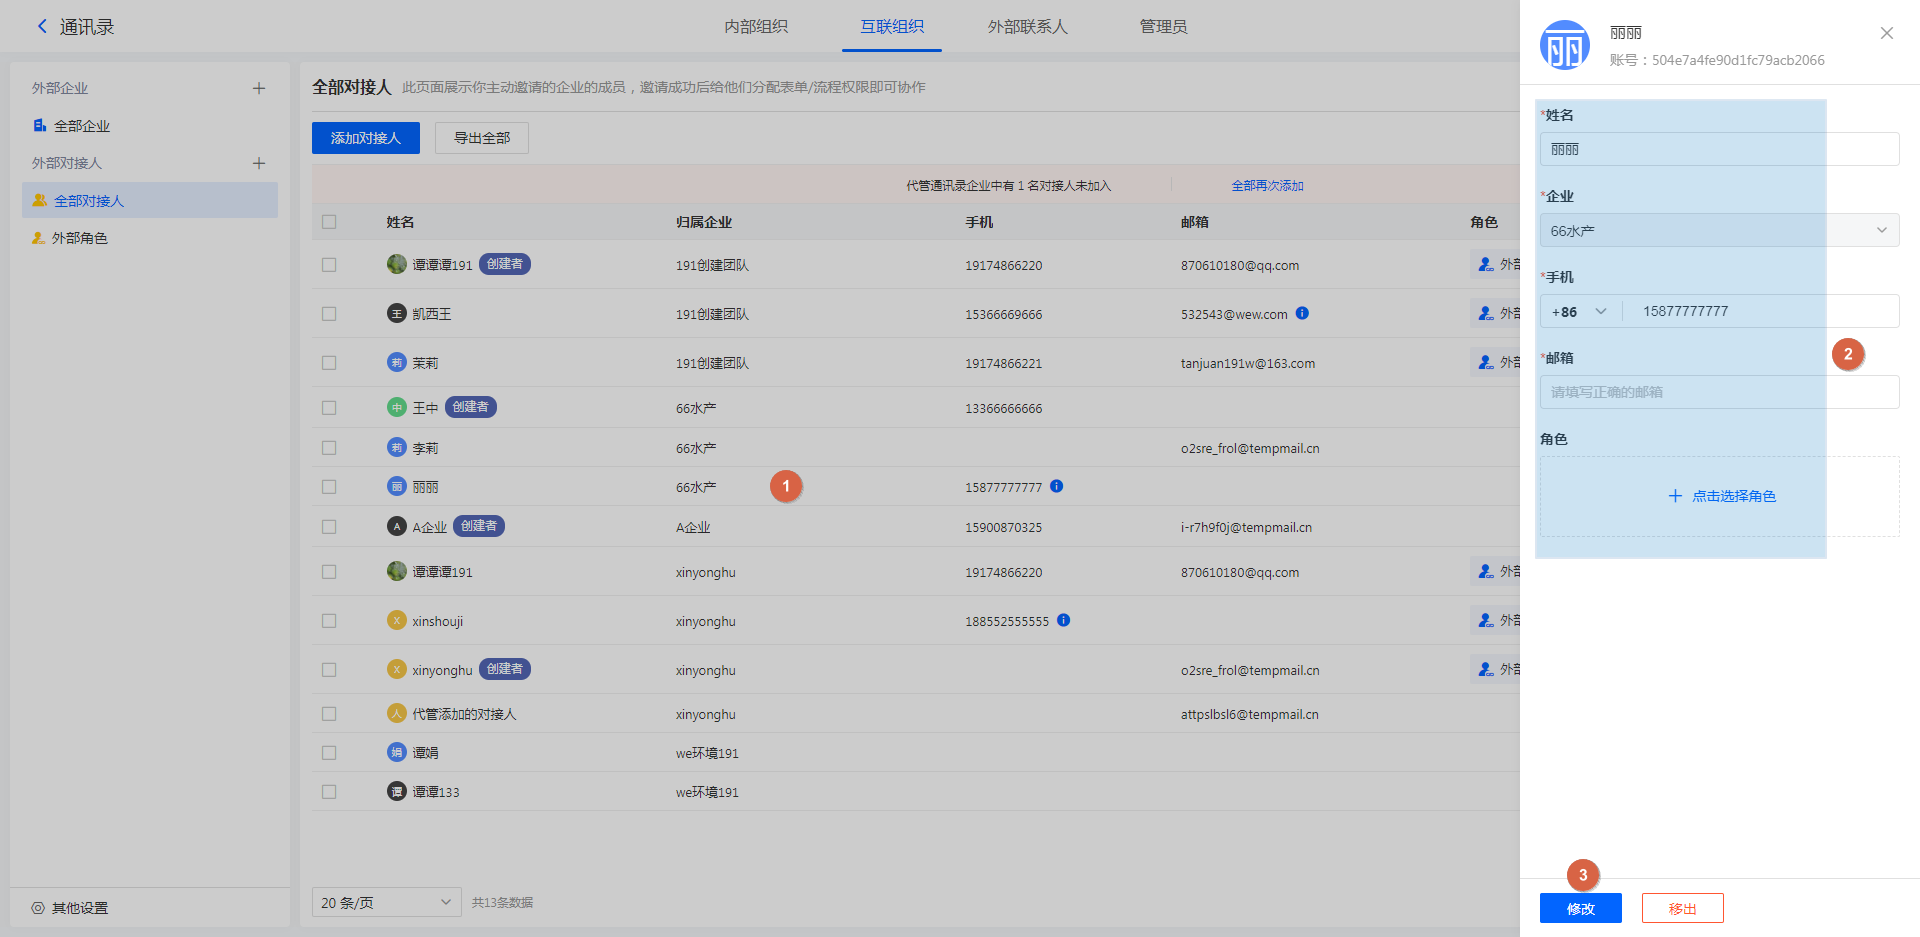1920x937 pixels.
Task: Open the 20 条/页 page size dropdown
Action: click(x=386, y=903)
